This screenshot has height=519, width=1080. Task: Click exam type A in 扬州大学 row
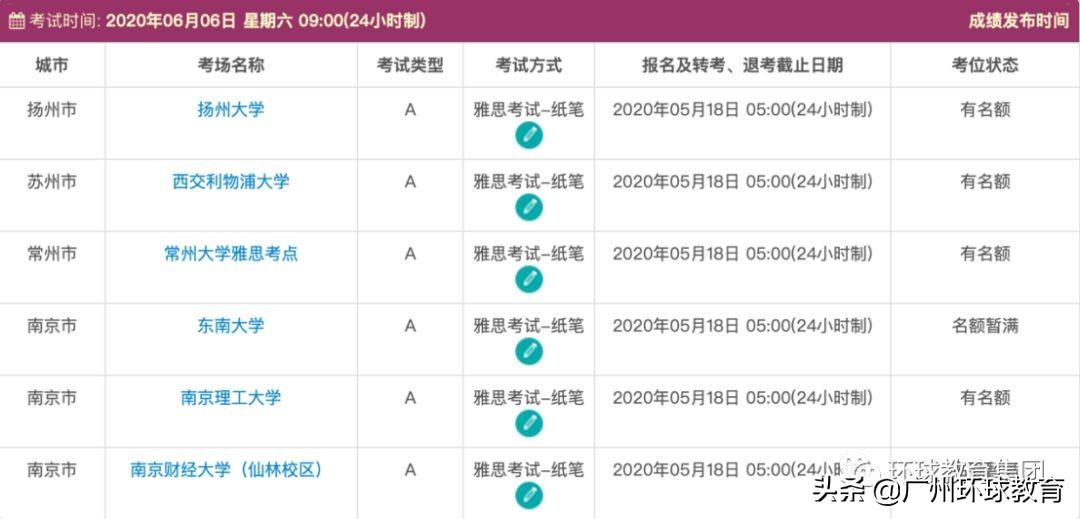[x=410, y=110]
